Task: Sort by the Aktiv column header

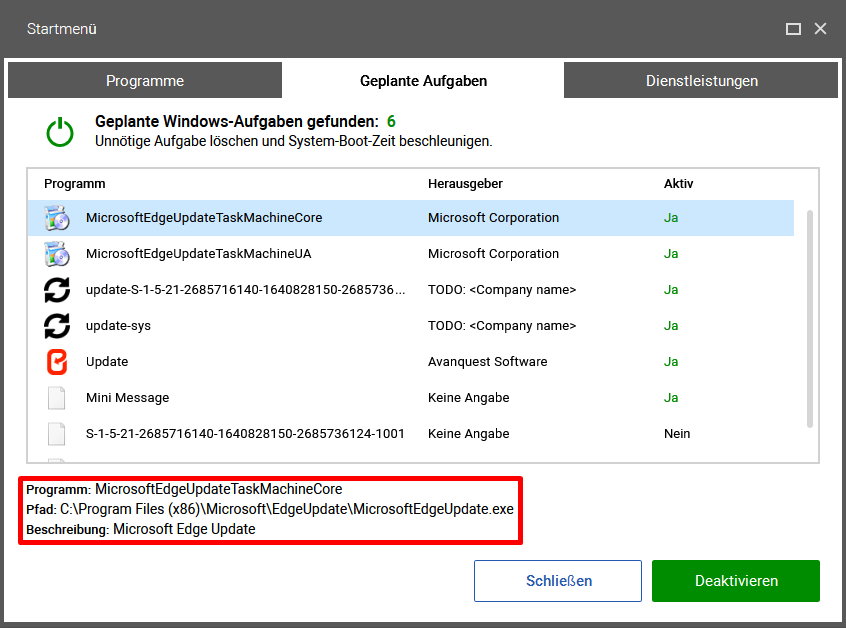Action: pos(678,183)
